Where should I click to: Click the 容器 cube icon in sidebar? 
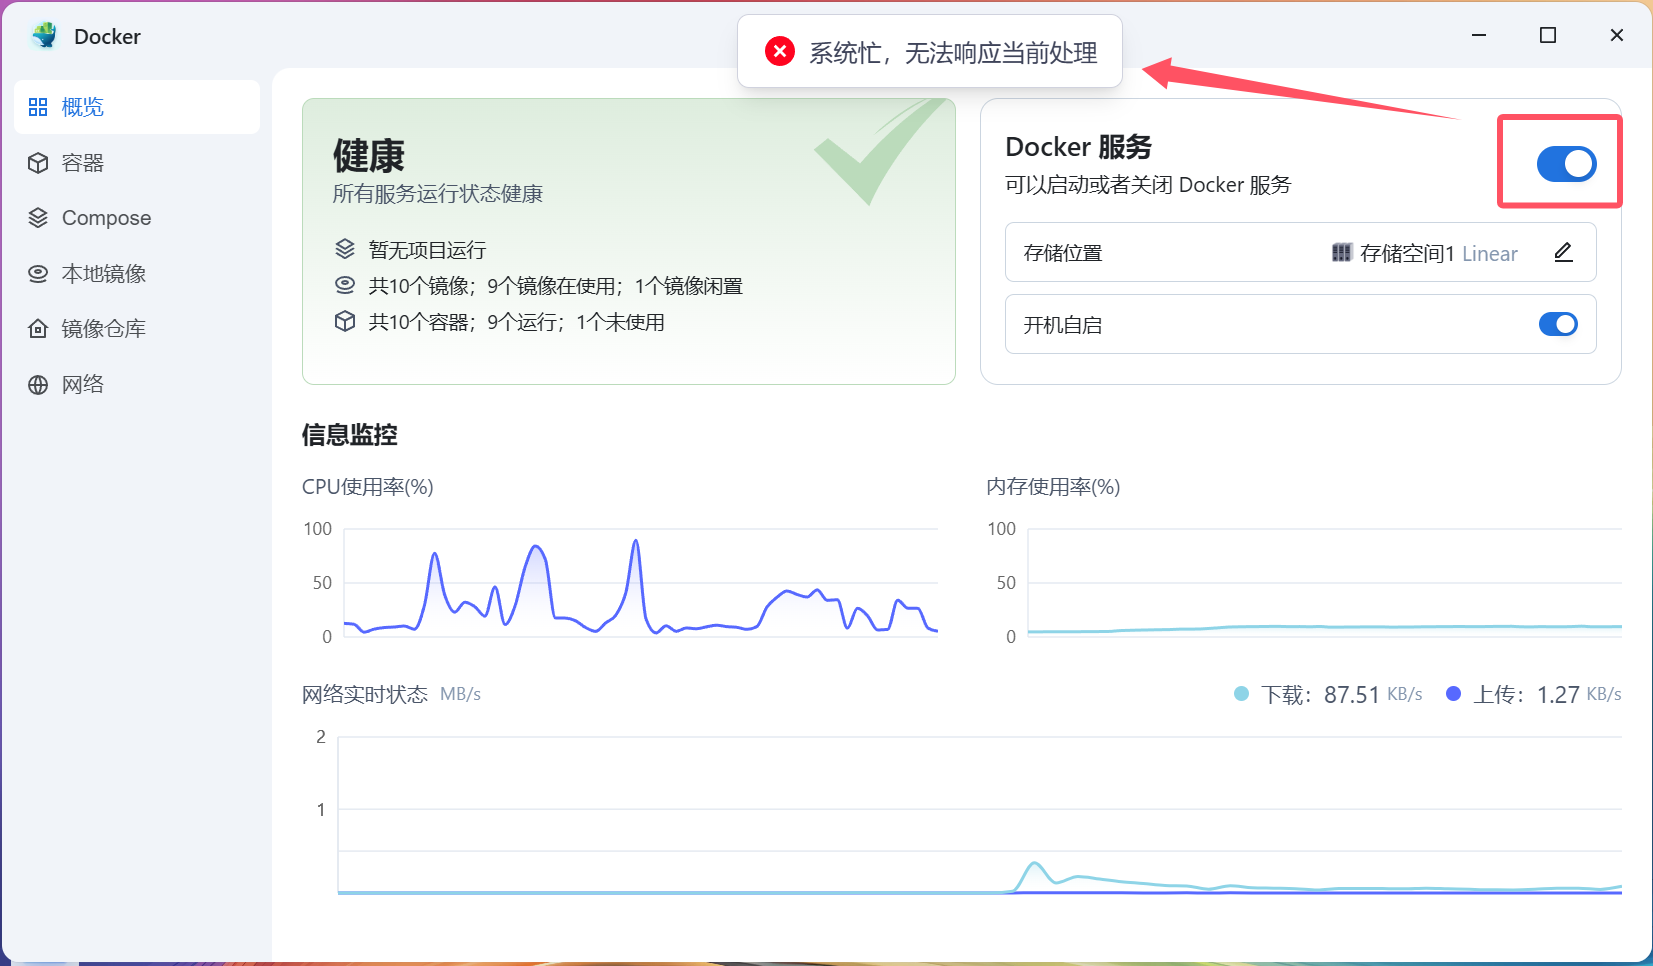38,163
